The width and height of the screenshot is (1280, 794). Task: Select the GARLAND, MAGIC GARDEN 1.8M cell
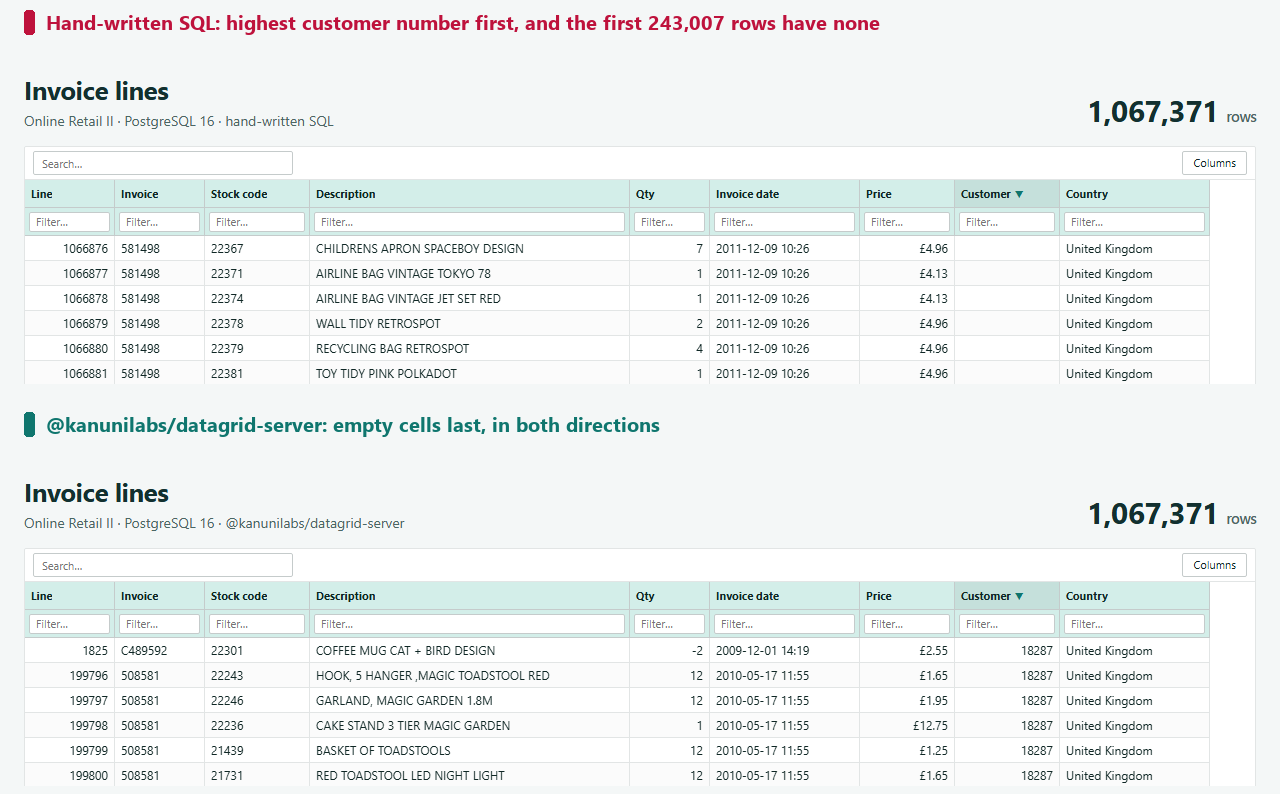click(470, 701)
